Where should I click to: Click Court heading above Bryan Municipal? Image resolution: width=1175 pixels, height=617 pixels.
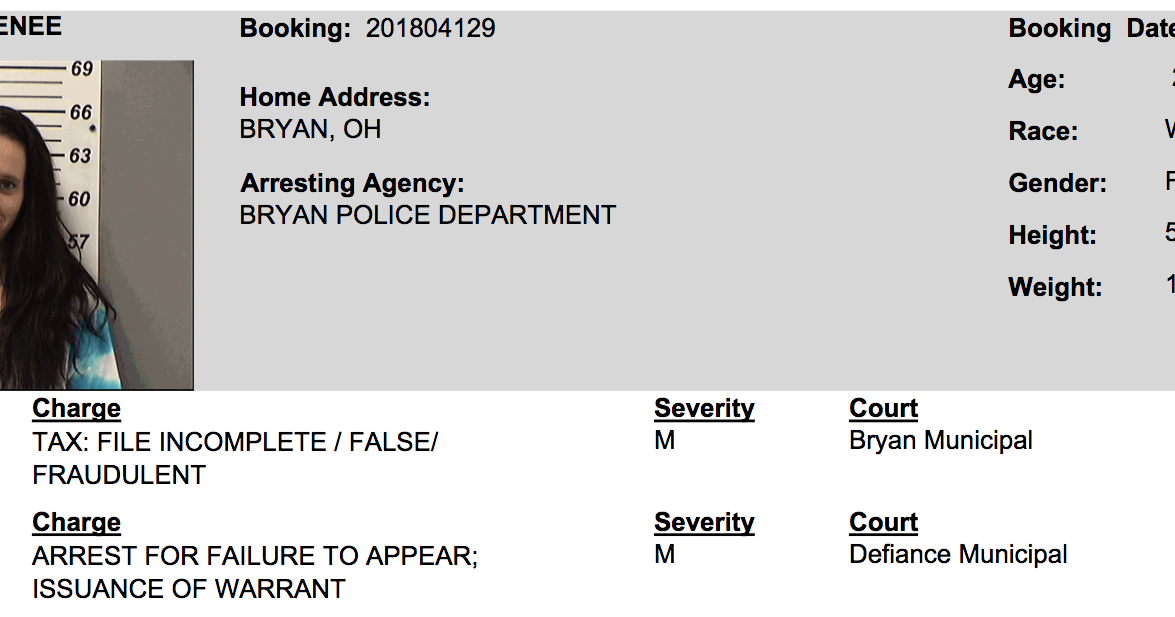[x=883, y=409]
